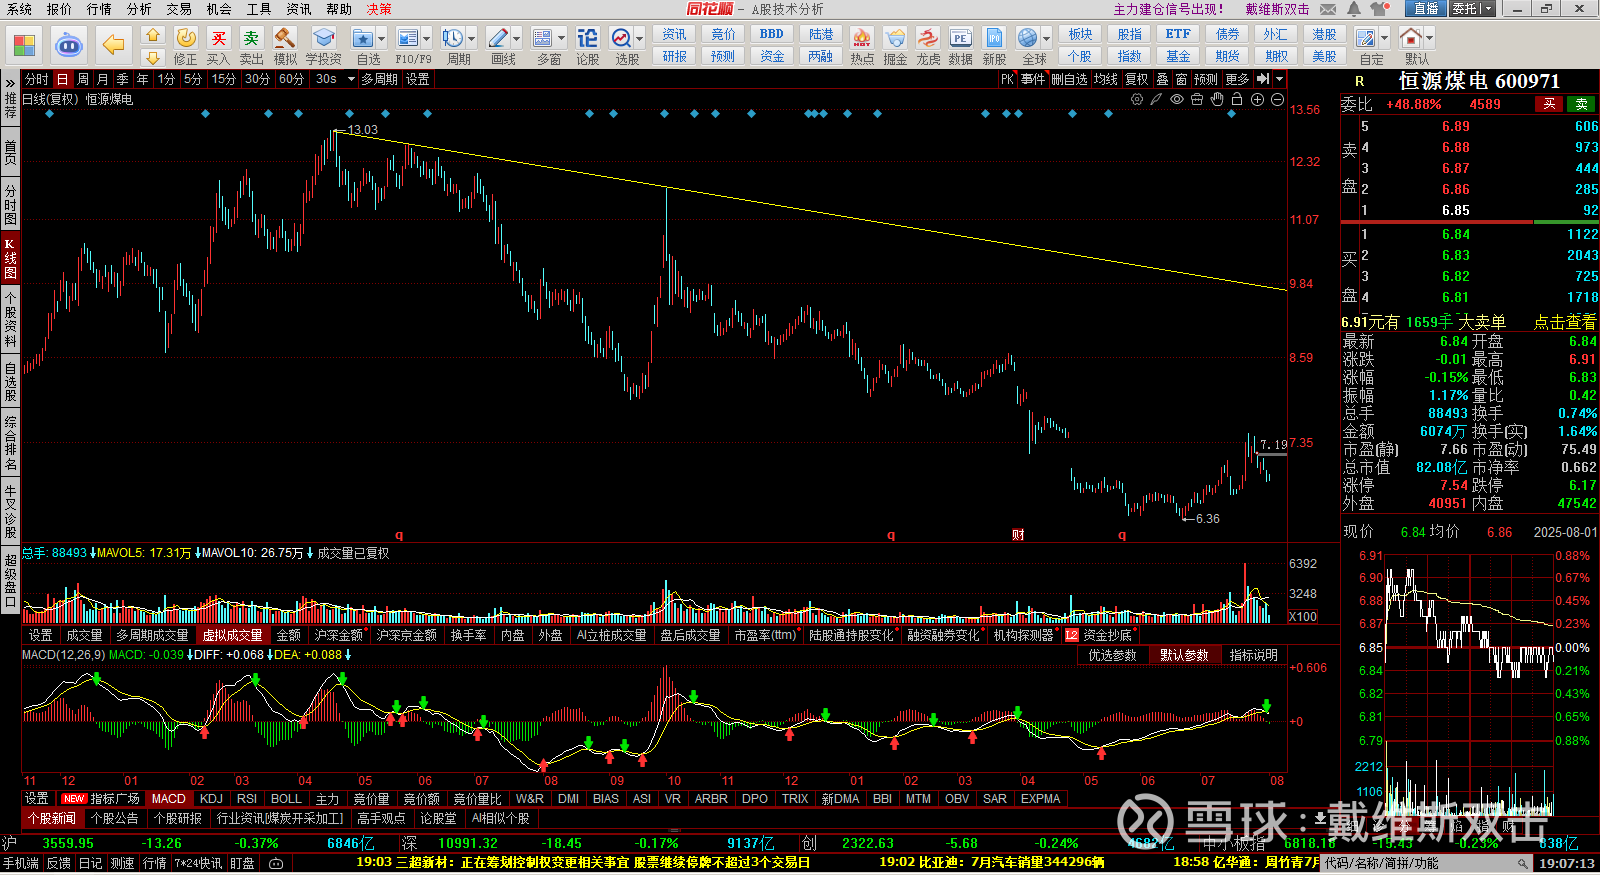1600x875 pixels.
Task: Click the notification bell icon
Action: pyautogui.click(x=1353, y=9)
